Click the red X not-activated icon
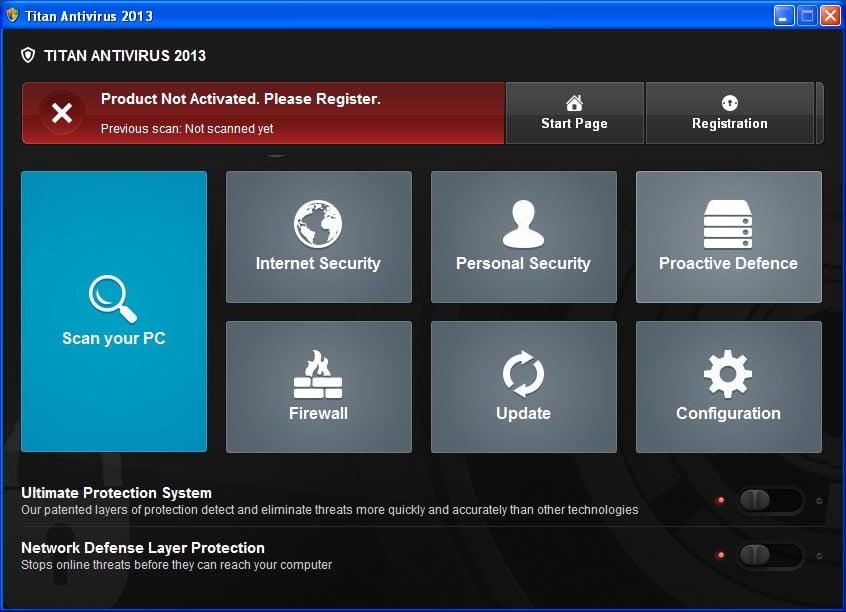The image size is (846, 612). point(62,113)
